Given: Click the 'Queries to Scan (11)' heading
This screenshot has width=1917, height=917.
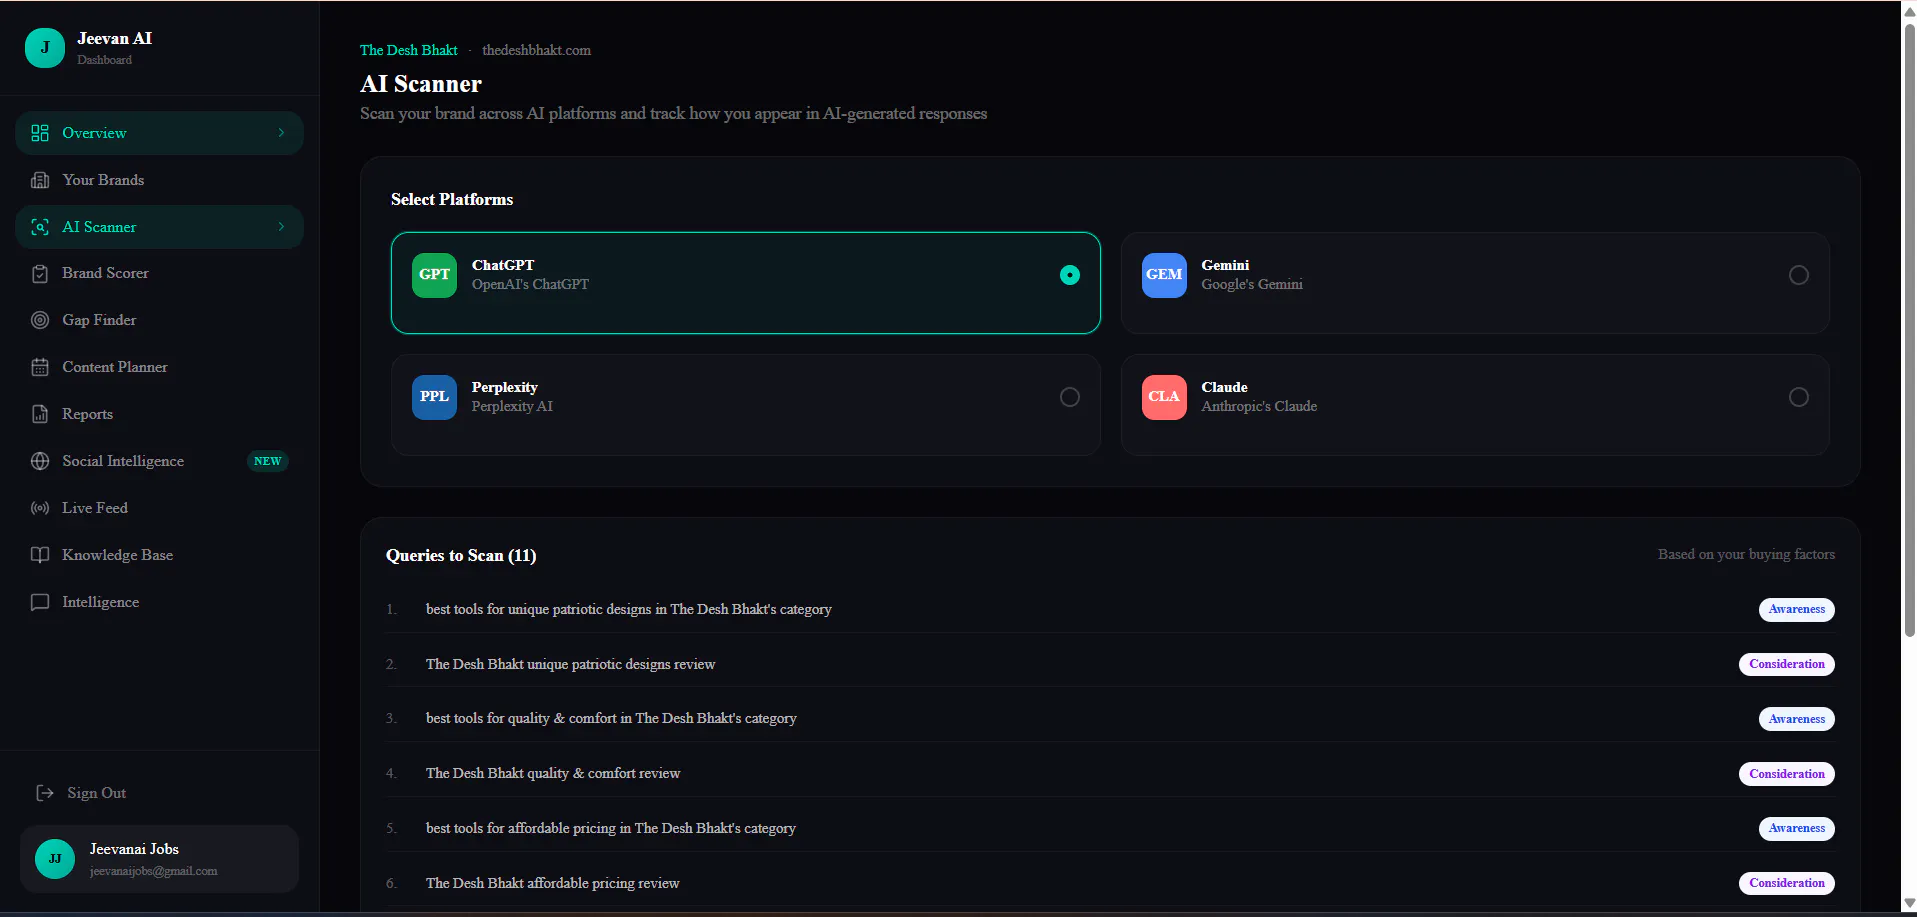Looking at the screenshot, I should pyautogui.click(x=461, y=555).
